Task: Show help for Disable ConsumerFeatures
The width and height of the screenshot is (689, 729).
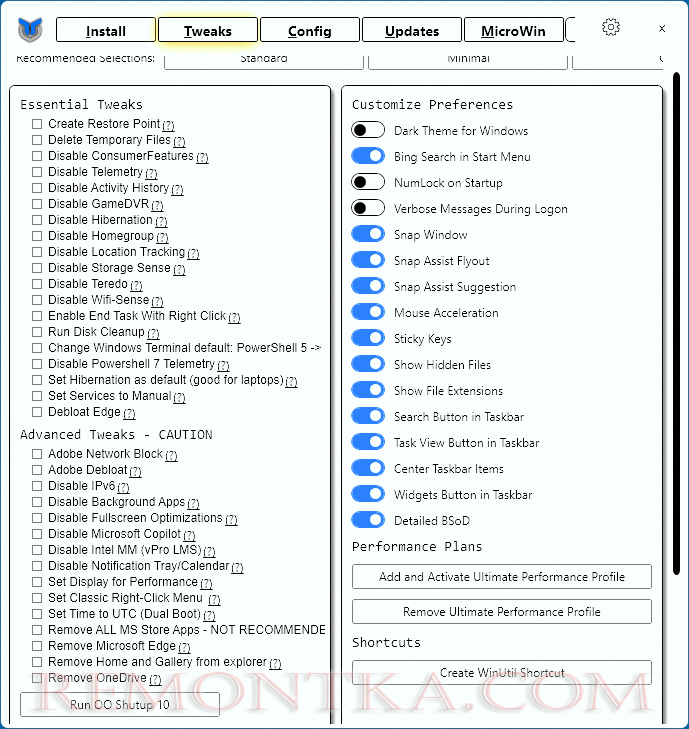Action: click(202, 157)
